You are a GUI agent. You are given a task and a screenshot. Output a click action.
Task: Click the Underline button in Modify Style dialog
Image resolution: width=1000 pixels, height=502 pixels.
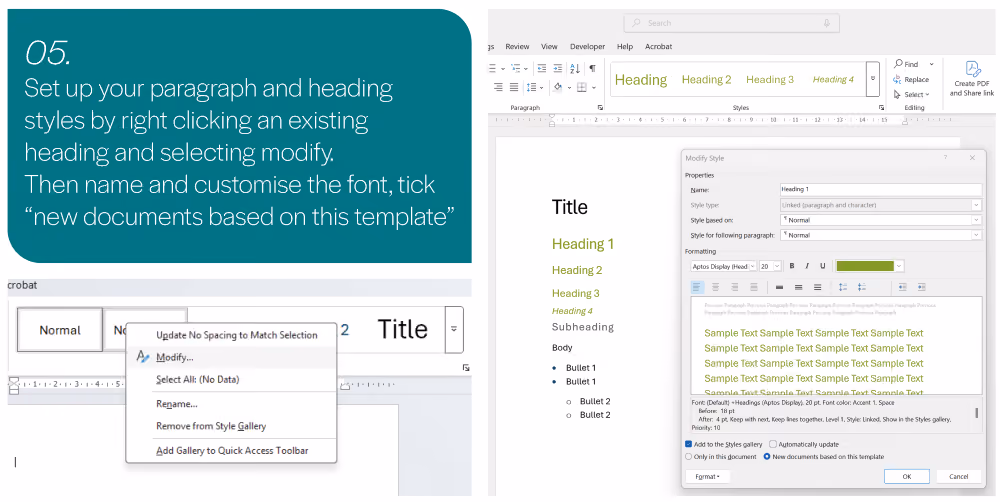[x=823, y=266]
